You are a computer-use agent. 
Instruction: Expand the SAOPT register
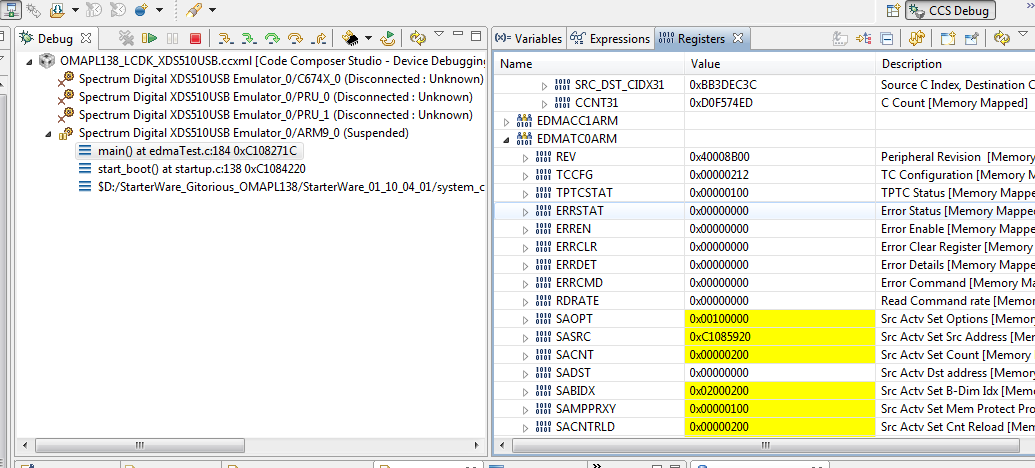pos(525,319)
